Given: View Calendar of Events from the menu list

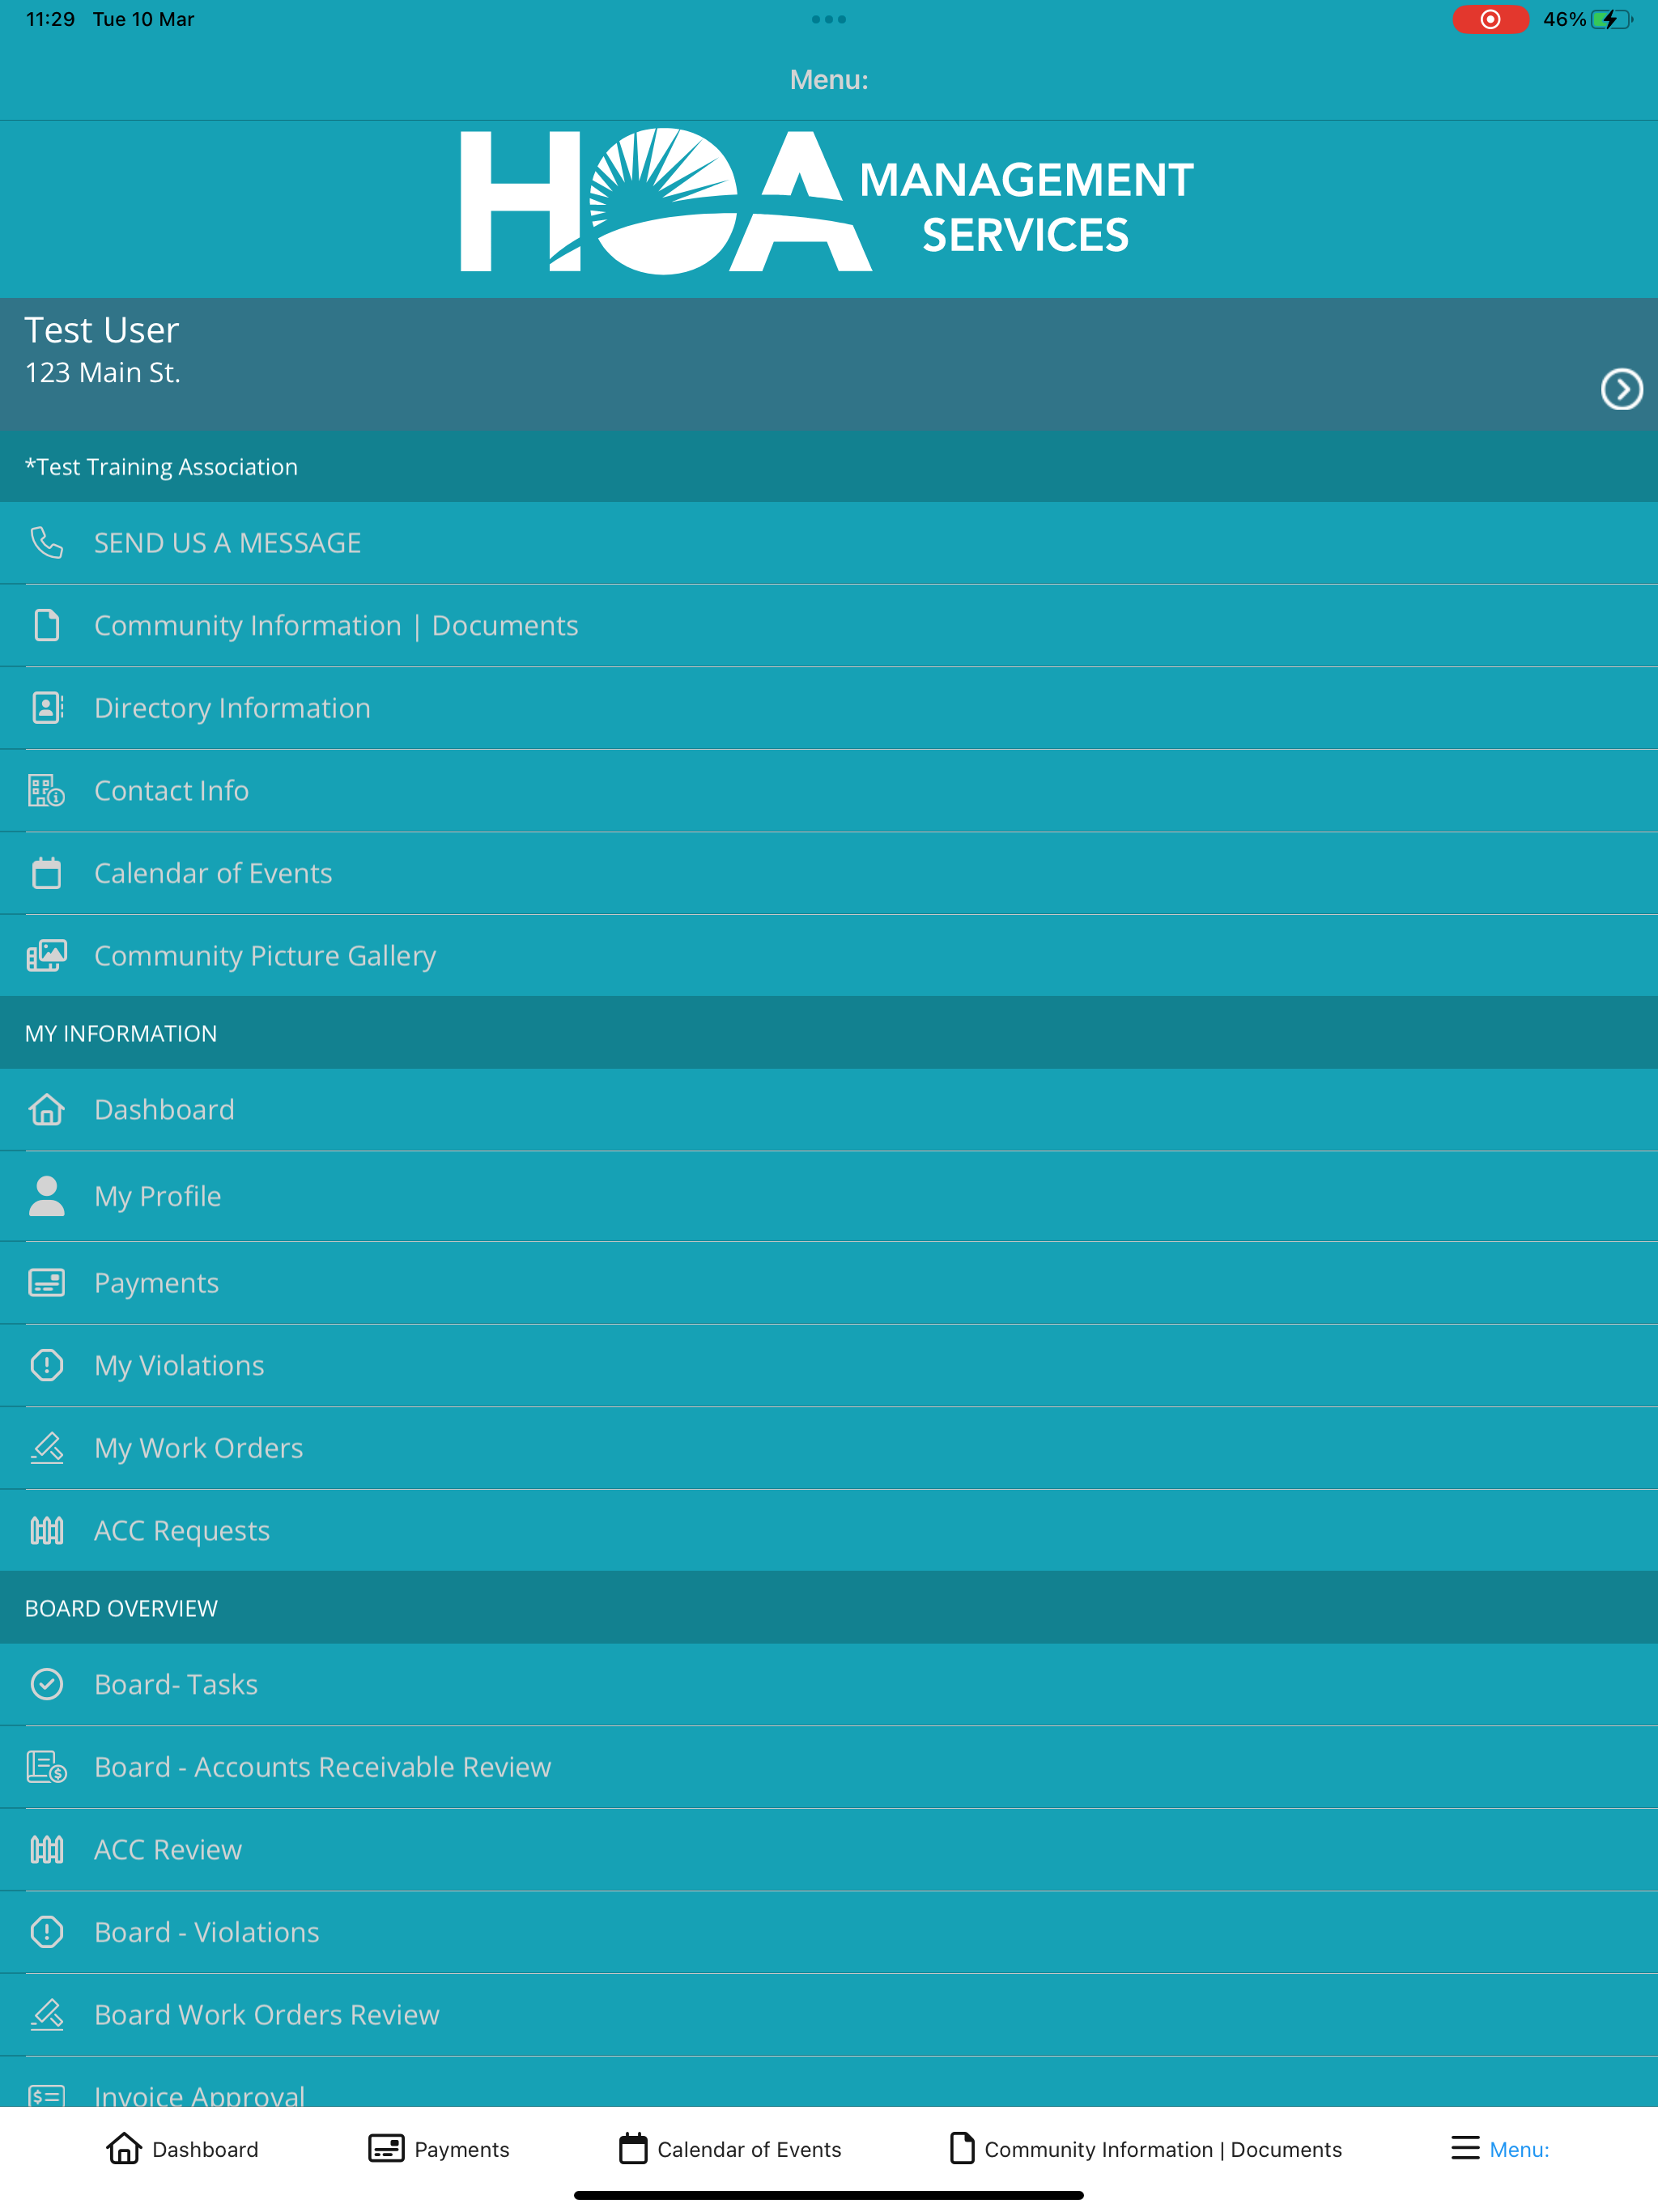Looking at the screenshot, I should coord(829,873).
